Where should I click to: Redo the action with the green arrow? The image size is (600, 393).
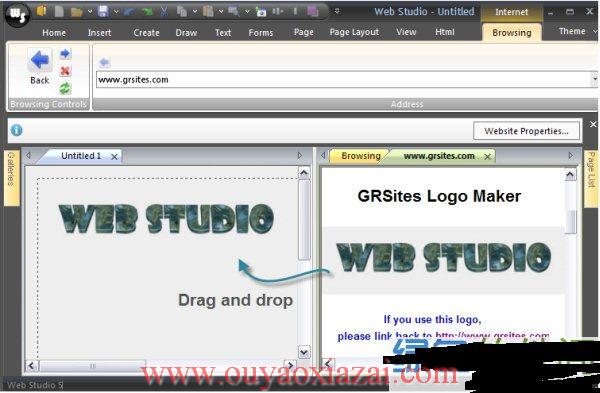coord(147,12)
